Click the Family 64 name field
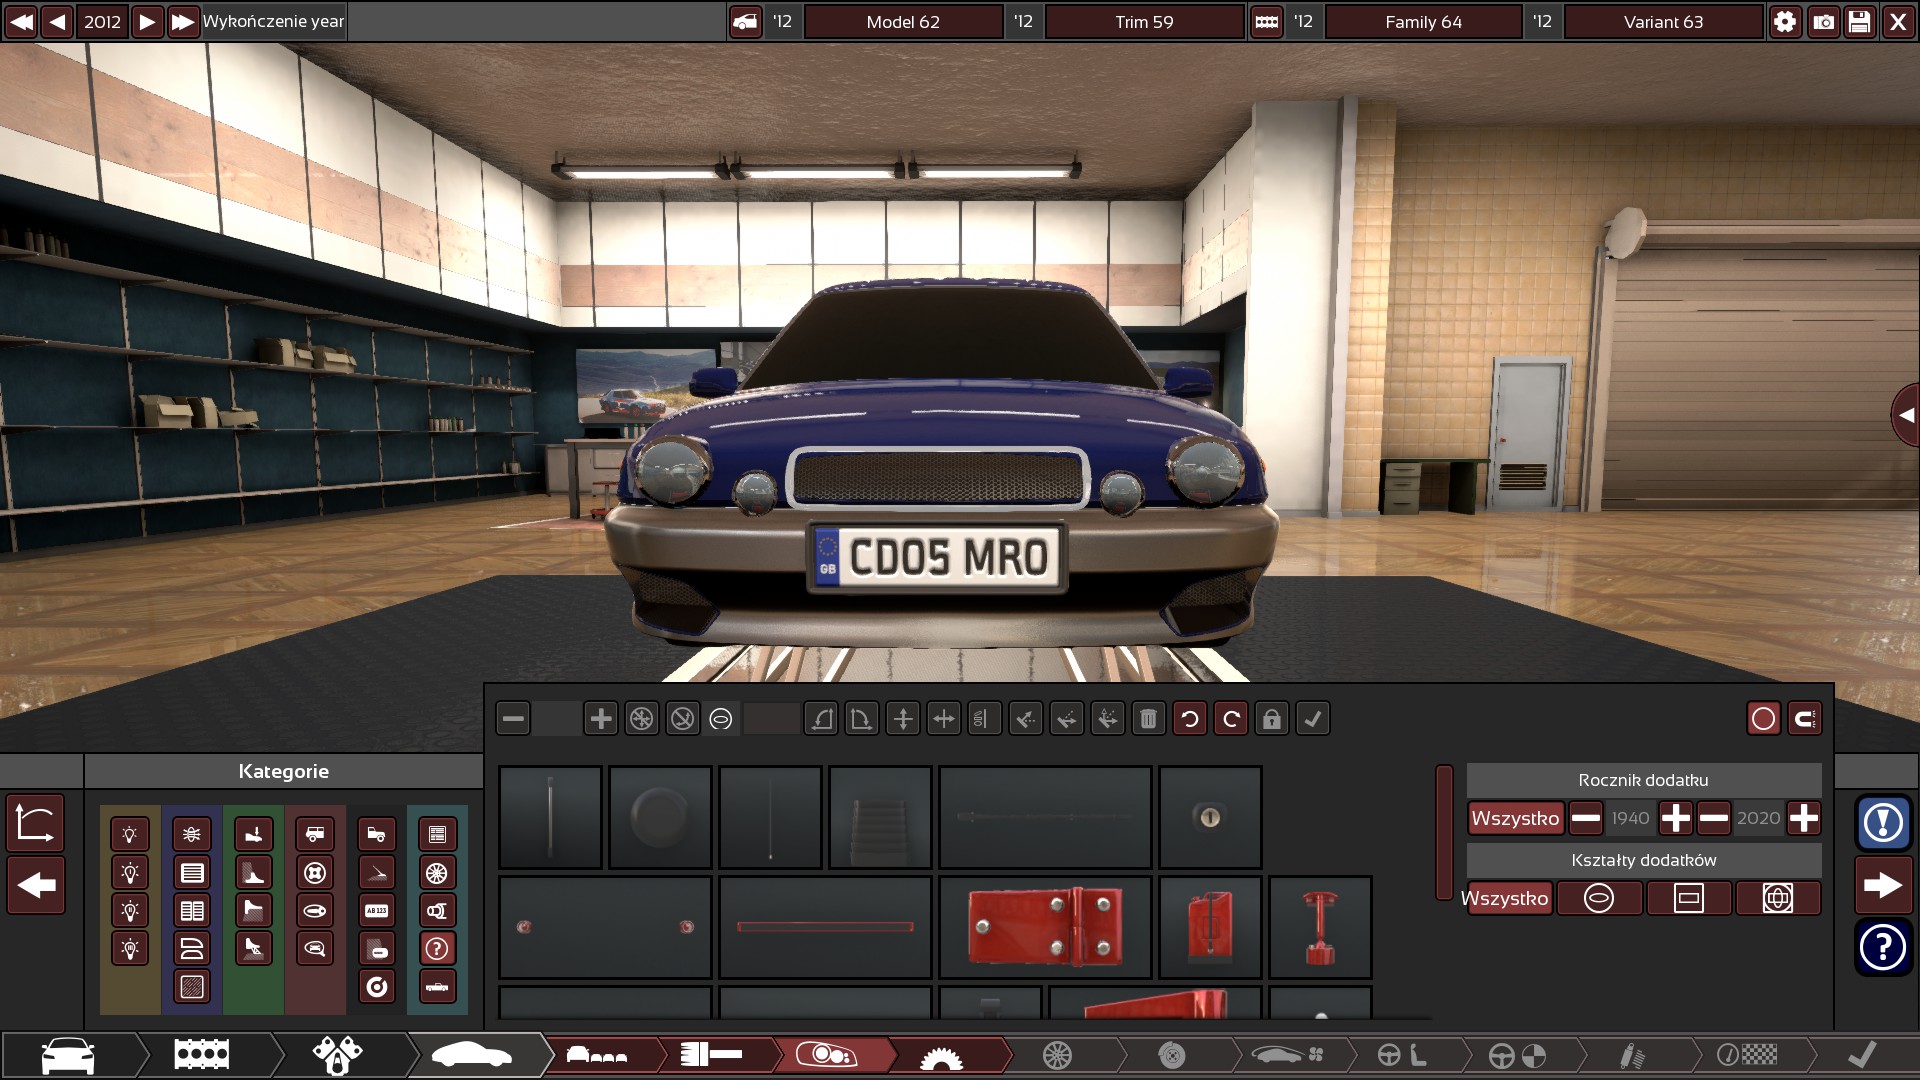The width and height of the screenshot is (1920, 1080). tap(1423, 21)
